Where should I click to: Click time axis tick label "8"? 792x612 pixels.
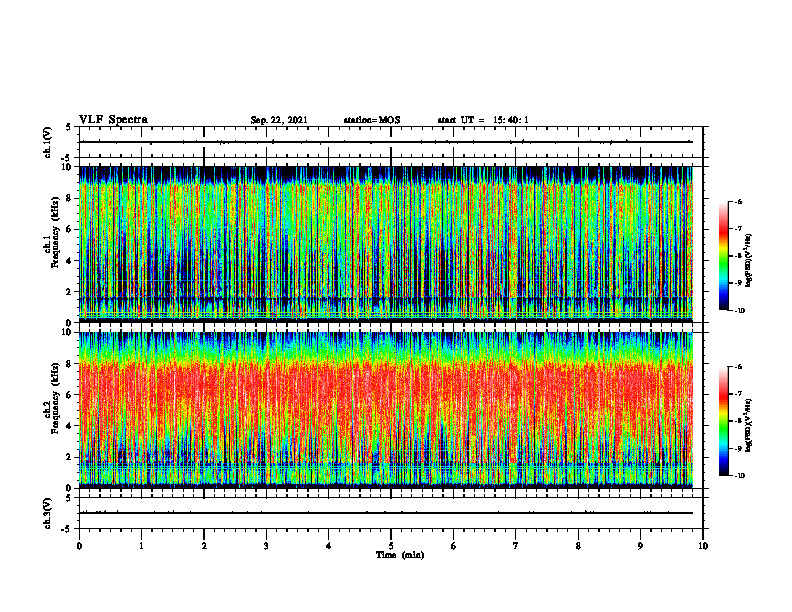(578, 546)
